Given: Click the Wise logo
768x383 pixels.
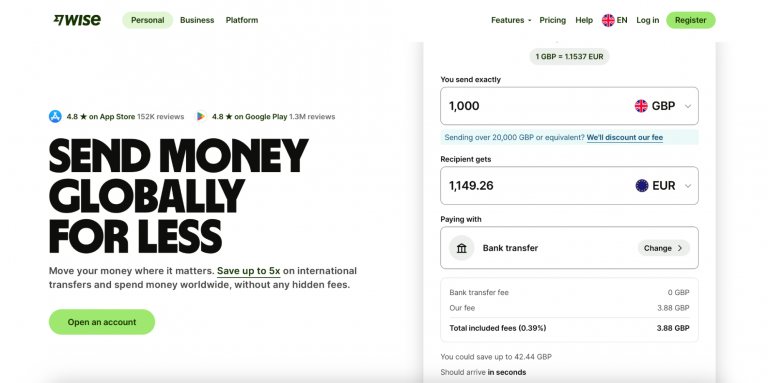Looking at the screenshot, I should pyautogui.click(x=77, y=20).
